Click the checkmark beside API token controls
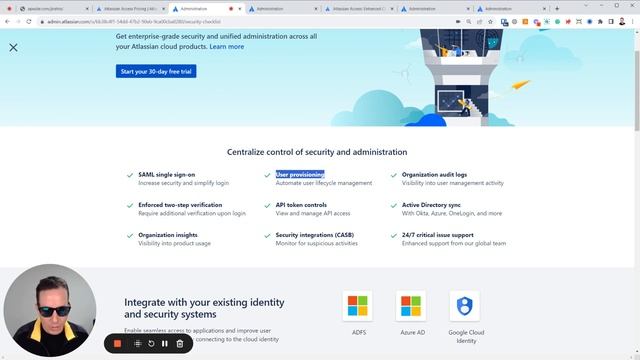 pyautogui.click(x=267, y=205)
